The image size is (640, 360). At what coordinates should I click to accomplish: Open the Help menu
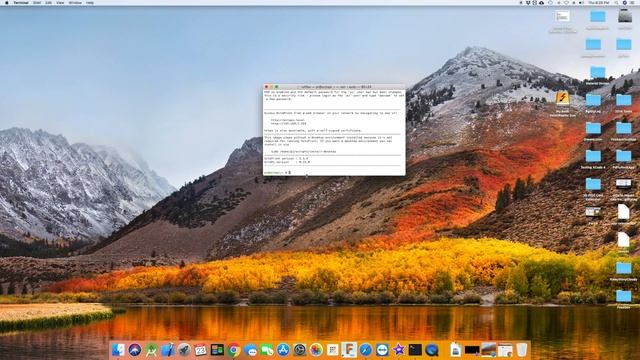(90, 2)
